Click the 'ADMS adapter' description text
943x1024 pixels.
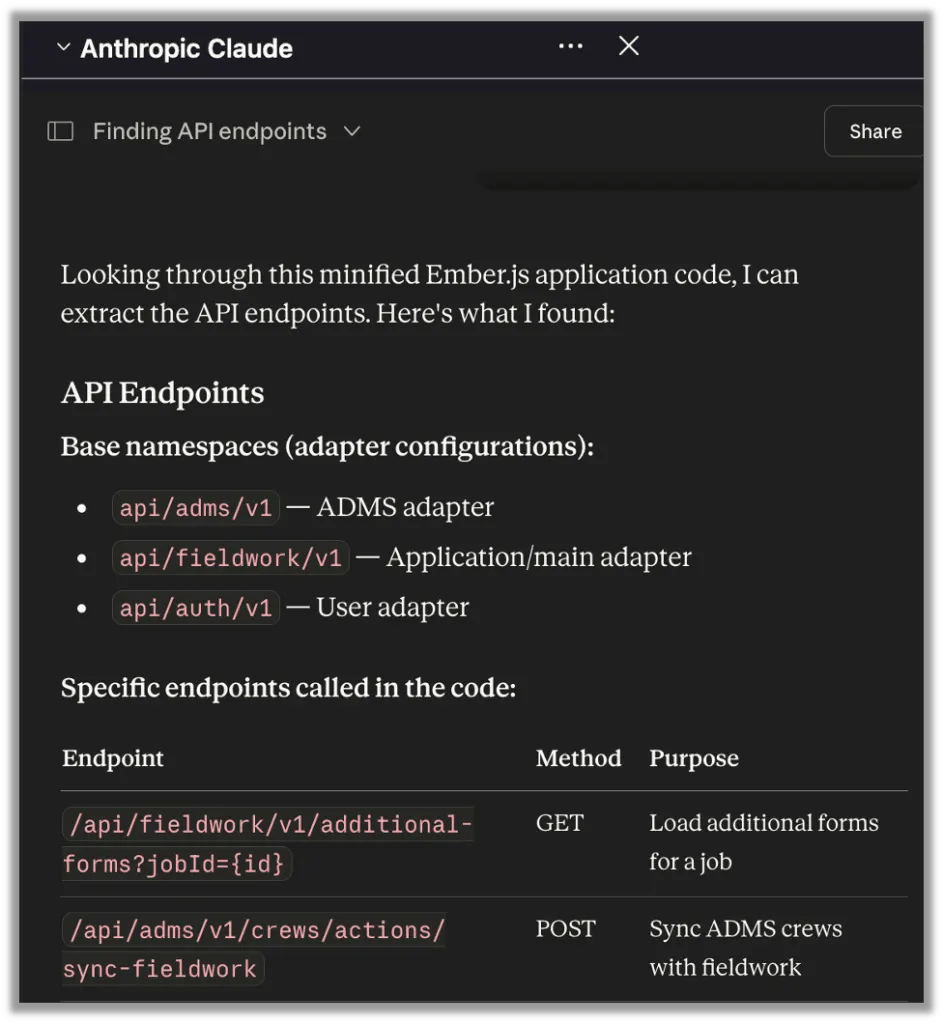[x=405, y=507]
